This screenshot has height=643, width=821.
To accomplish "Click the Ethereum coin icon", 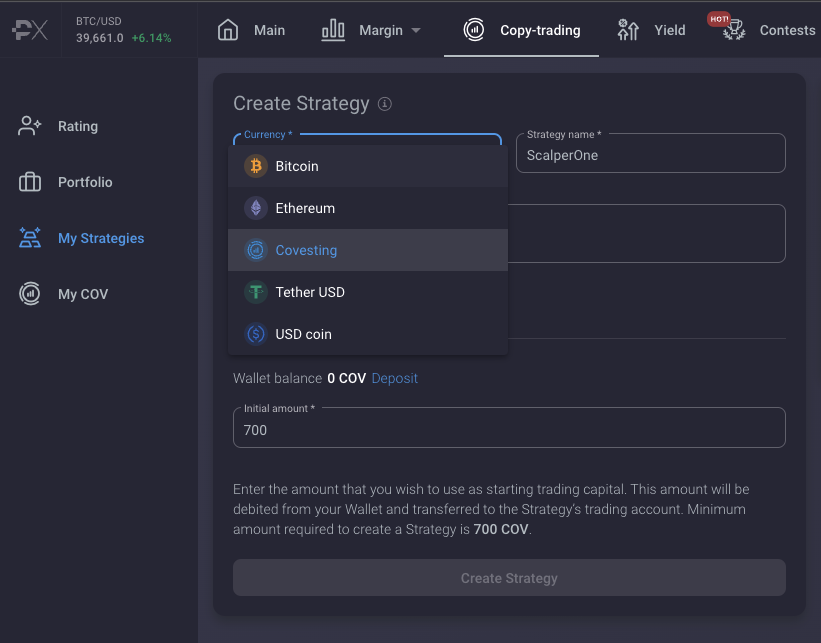I will click(x=256, y=208).
